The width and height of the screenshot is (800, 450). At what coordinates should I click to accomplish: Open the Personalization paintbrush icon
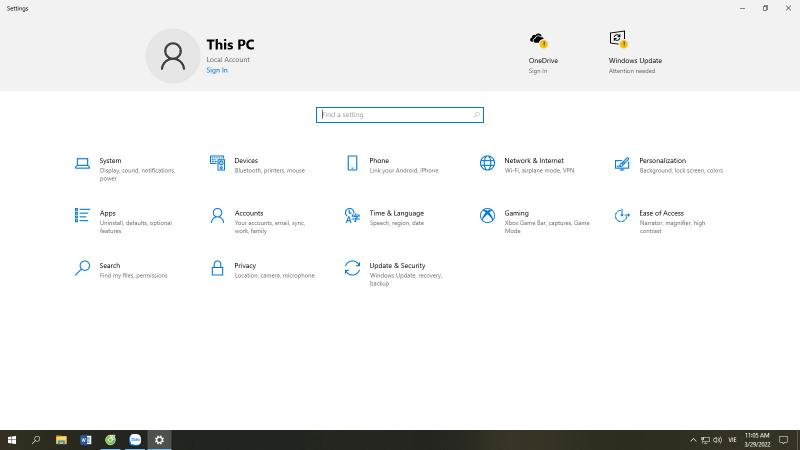[x=622, y=164]
